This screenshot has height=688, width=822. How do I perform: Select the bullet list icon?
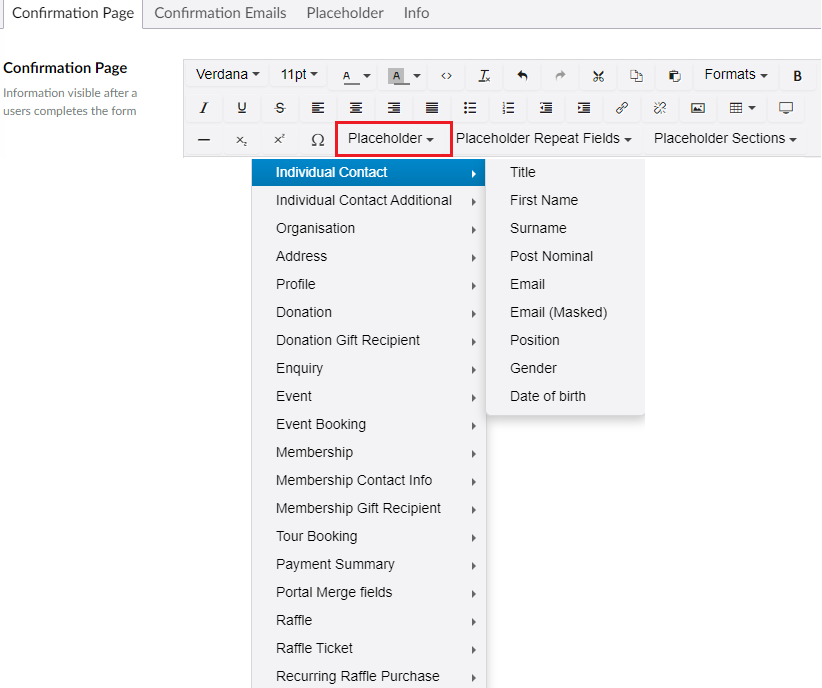(470, 108)
